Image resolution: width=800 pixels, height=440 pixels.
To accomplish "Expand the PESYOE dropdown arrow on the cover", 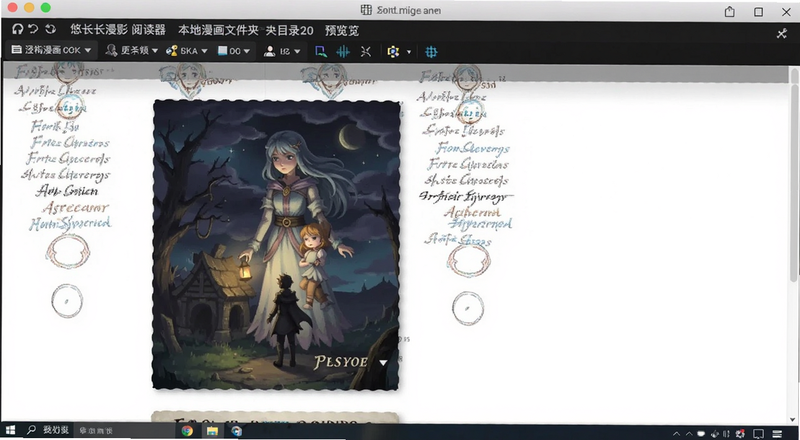I will [x=383, y=363].
